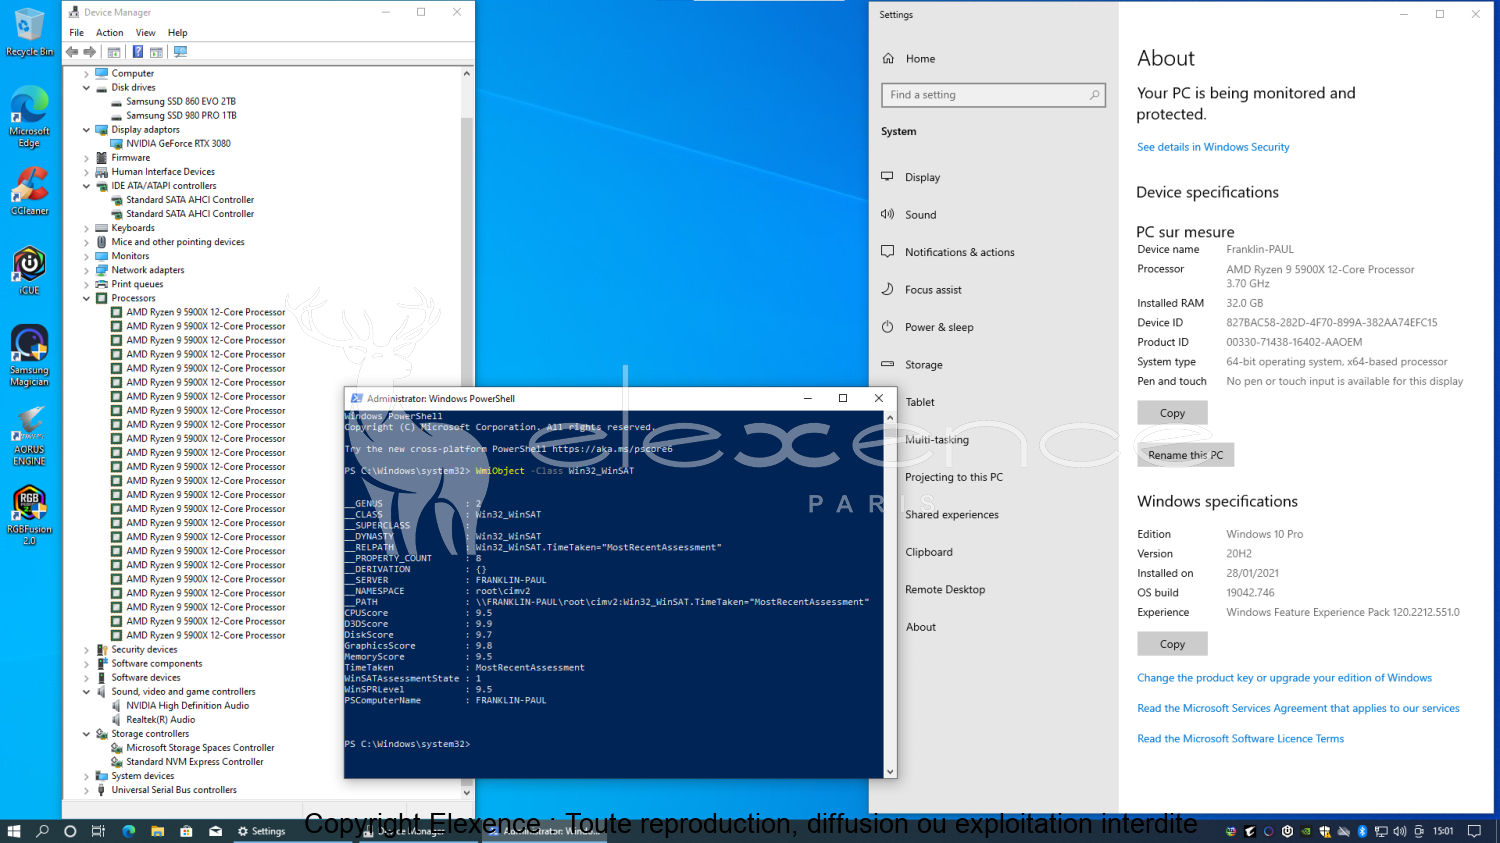Open Microsoft Software Licence Terms link

point(1240,739)
